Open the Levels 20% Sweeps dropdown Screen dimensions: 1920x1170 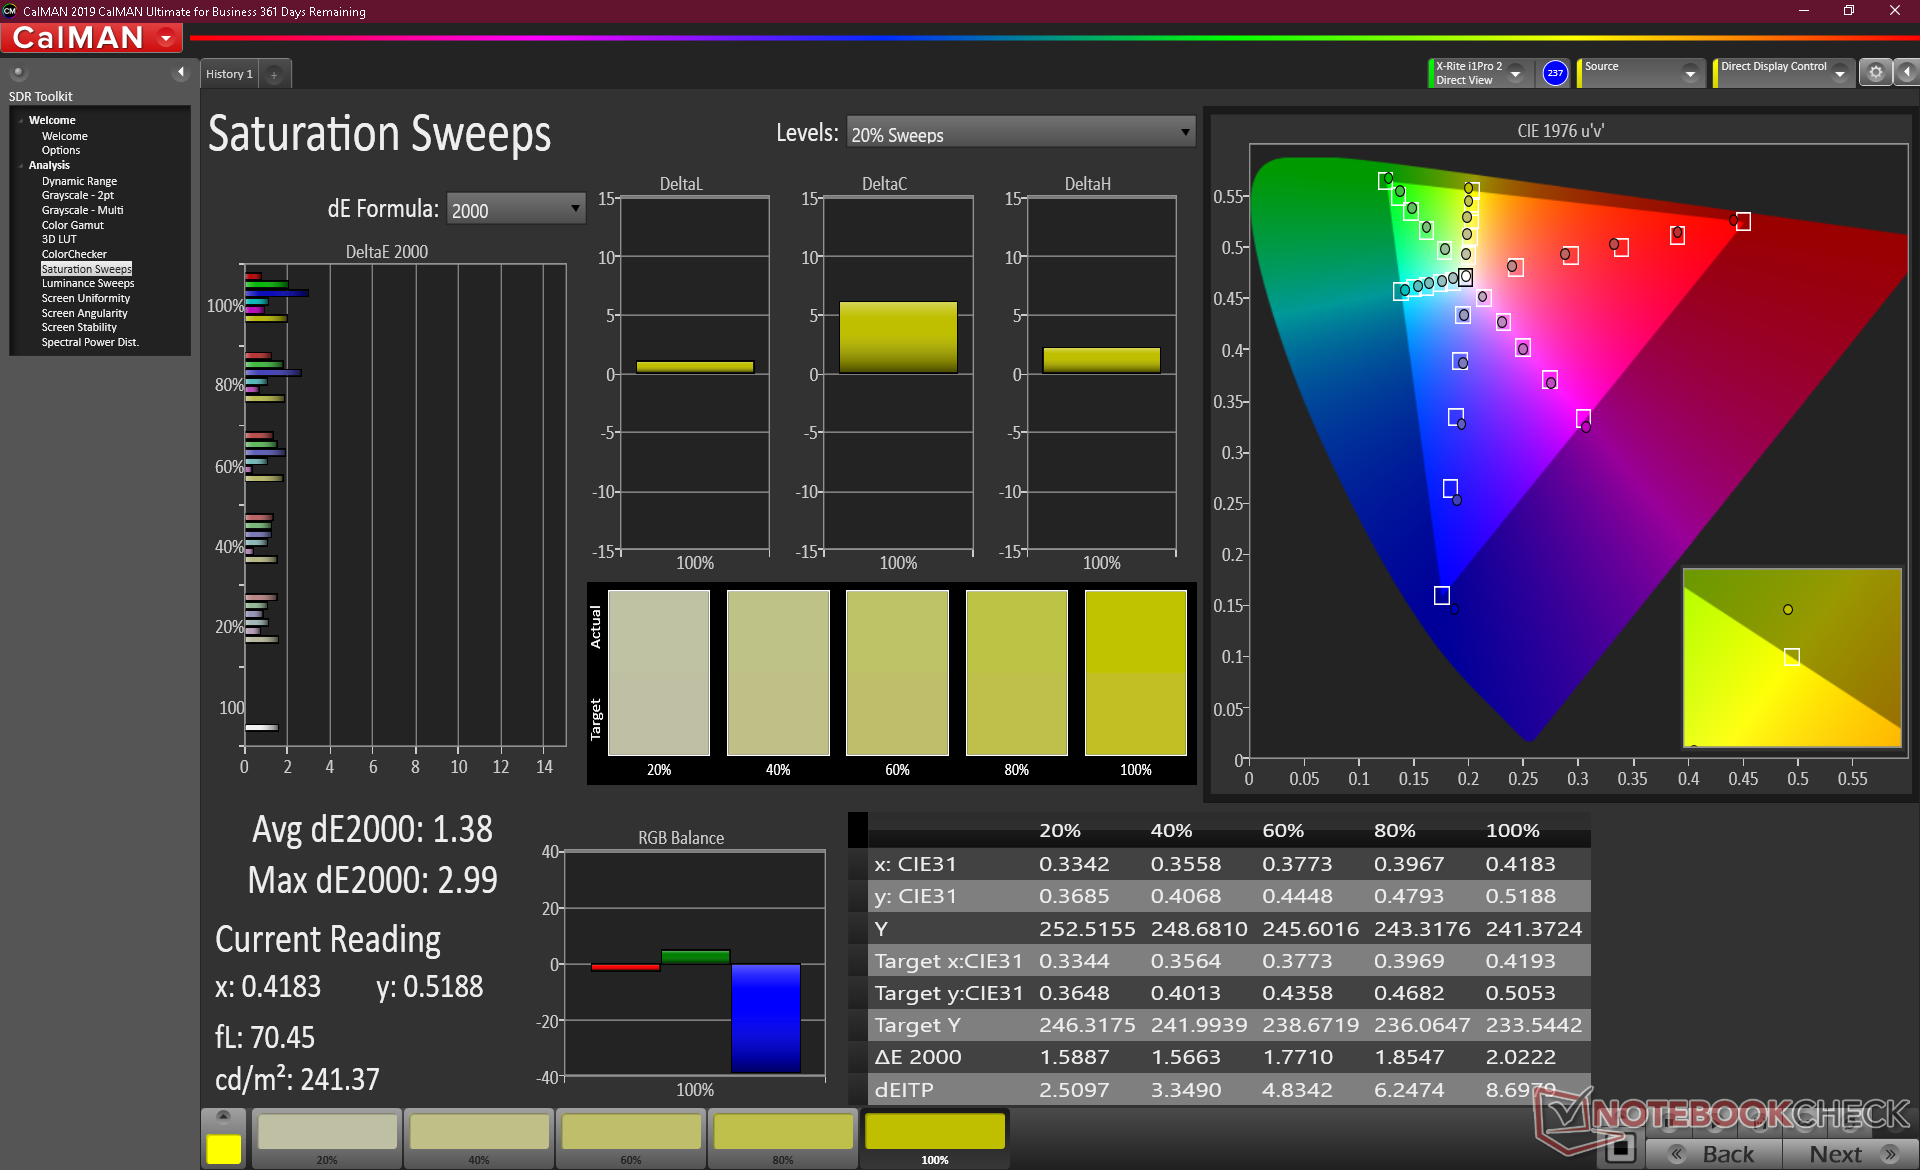pyautogui.click(x=1020, y=133)
